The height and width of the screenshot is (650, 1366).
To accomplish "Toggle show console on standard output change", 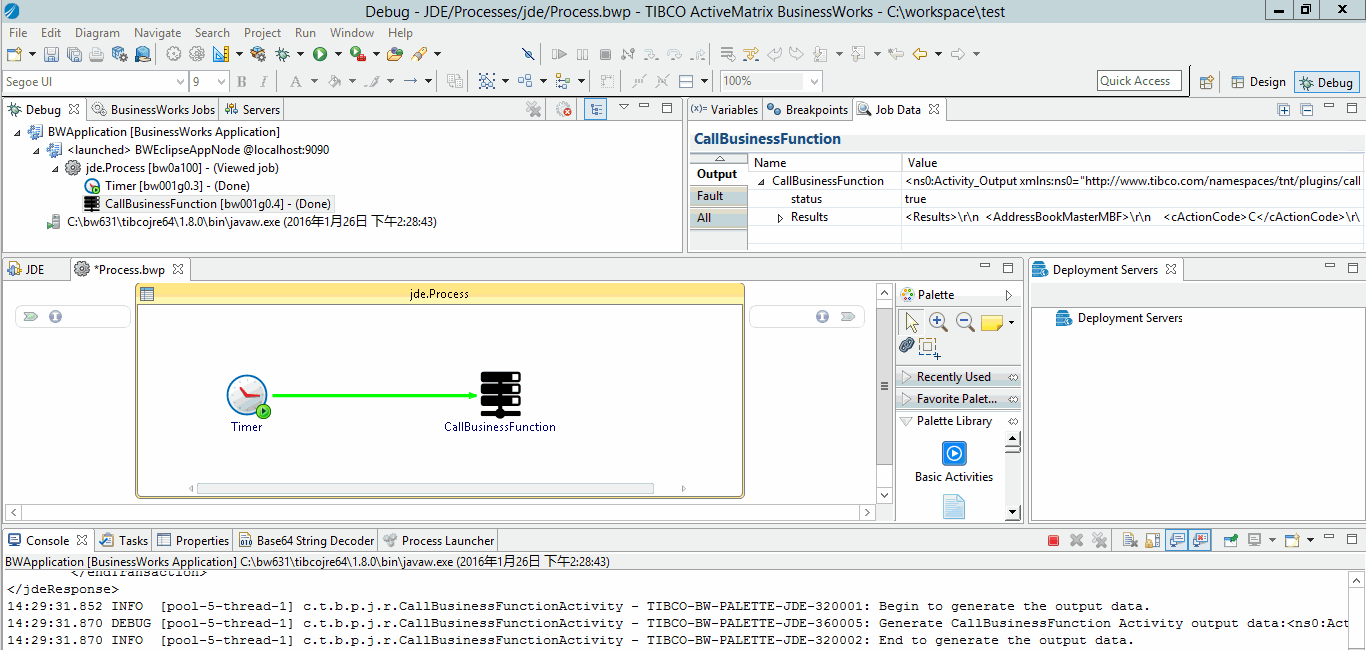I will pos(1177,540).
